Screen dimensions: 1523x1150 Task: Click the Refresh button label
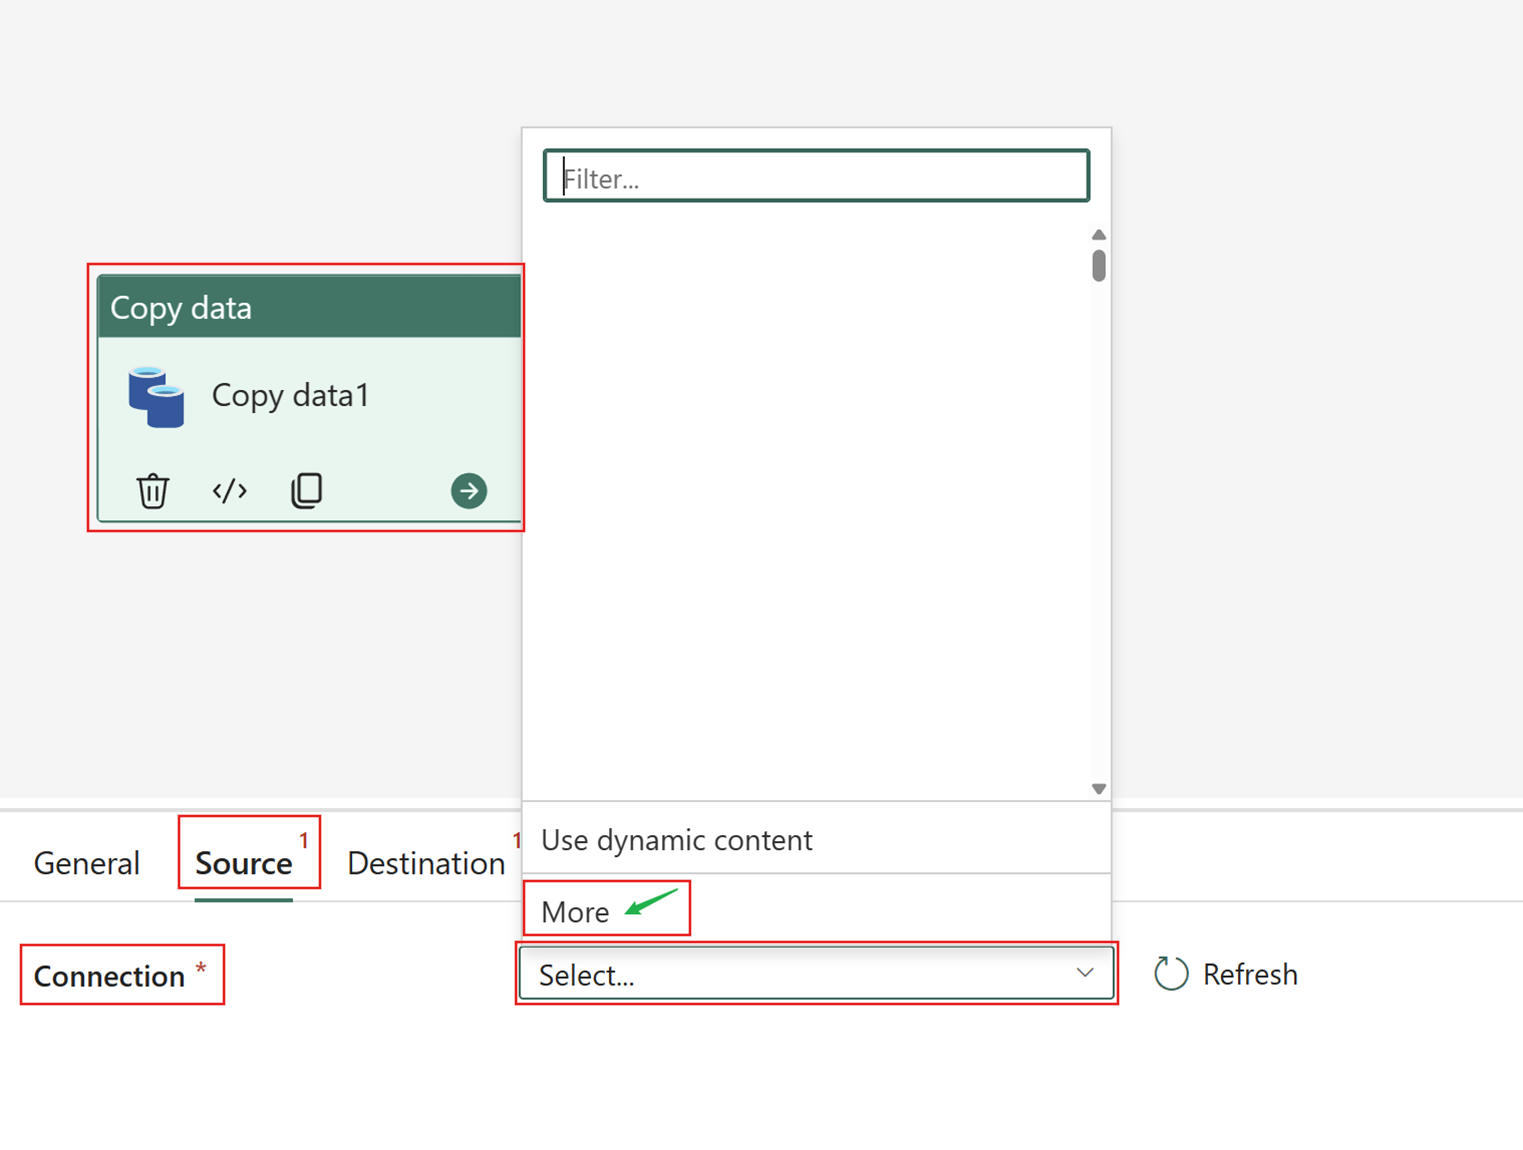[x=1250, y=974]
